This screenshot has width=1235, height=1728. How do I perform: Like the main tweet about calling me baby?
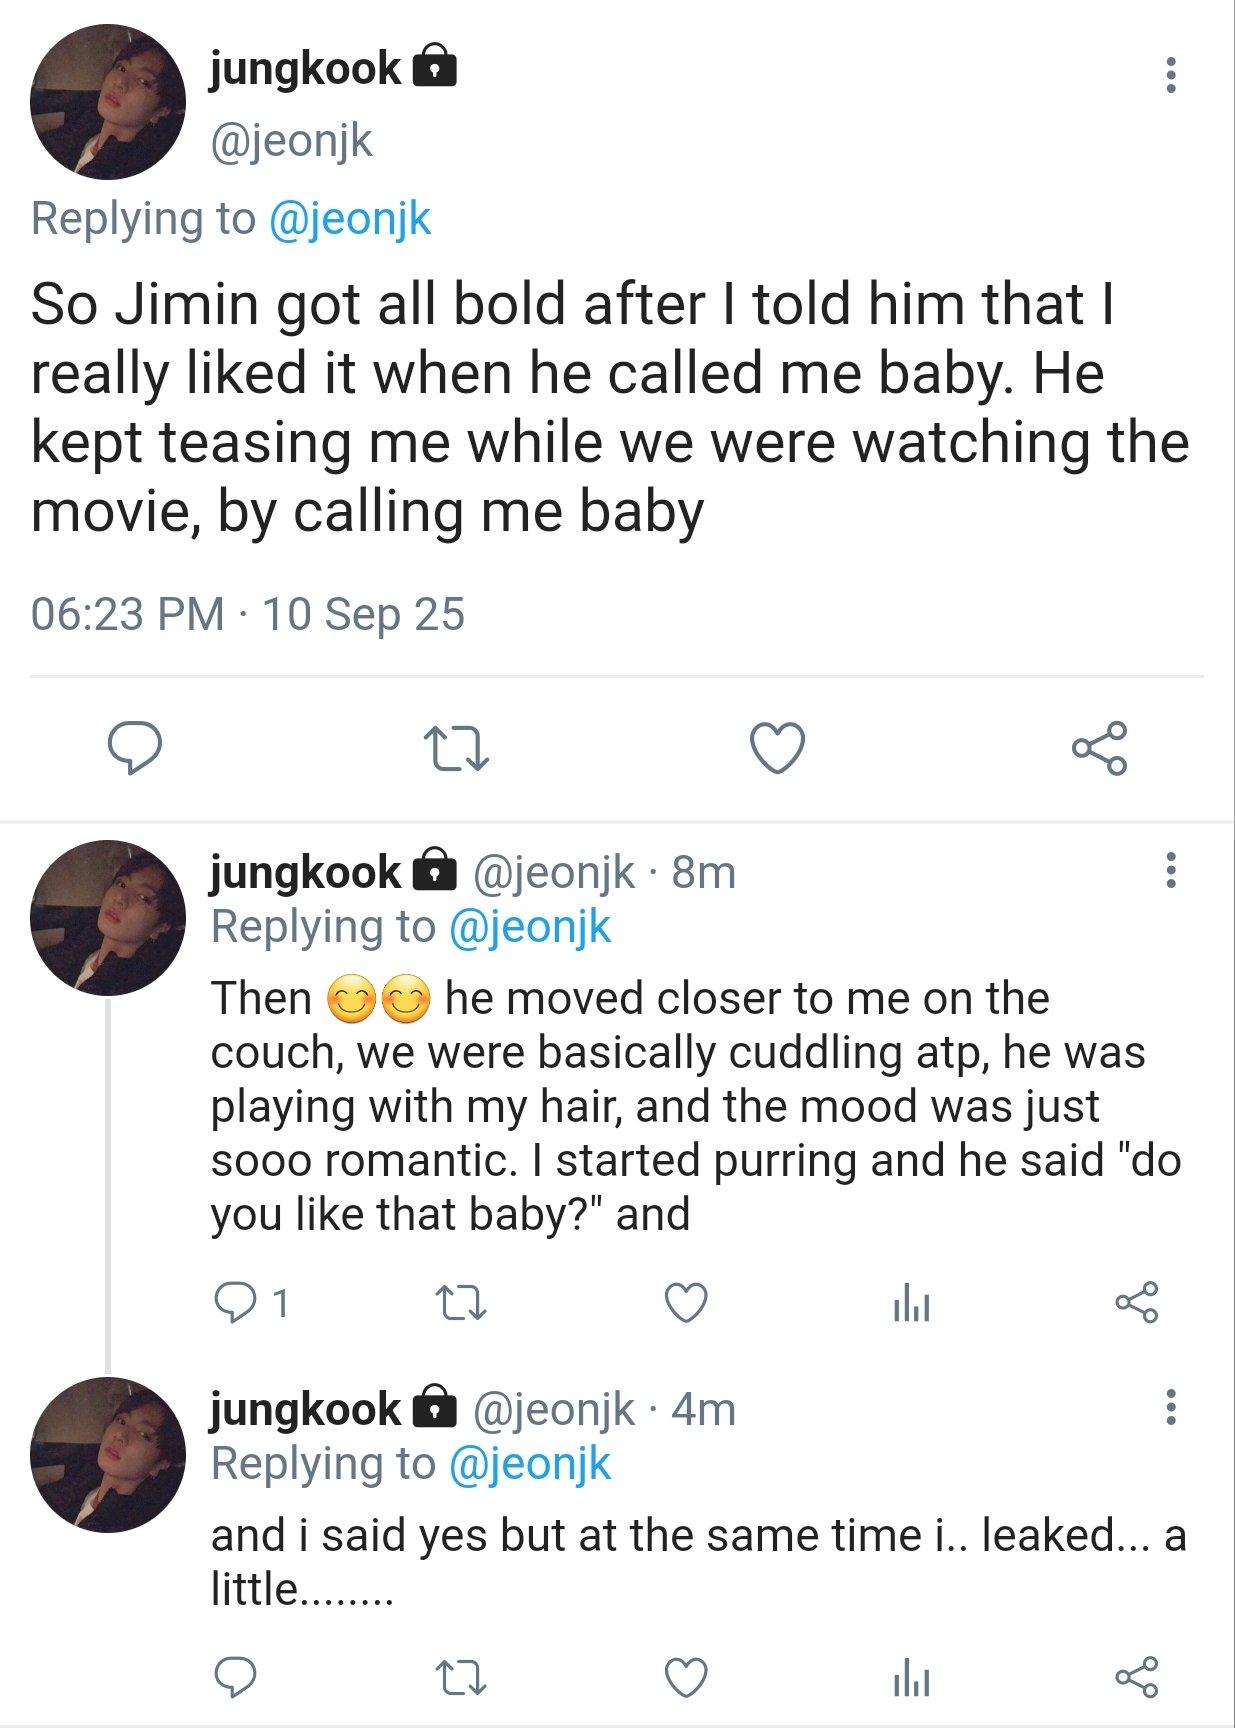777,747
